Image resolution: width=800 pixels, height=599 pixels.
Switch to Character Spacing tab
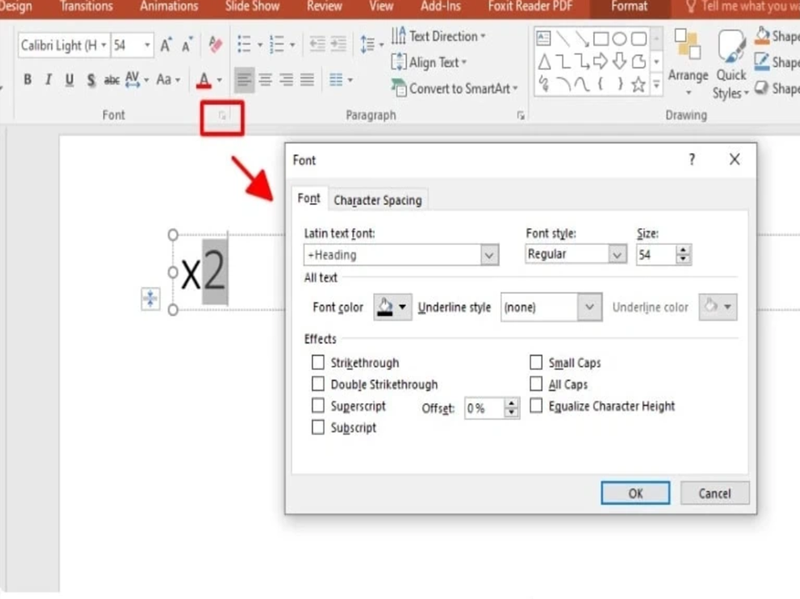point(378,200)
